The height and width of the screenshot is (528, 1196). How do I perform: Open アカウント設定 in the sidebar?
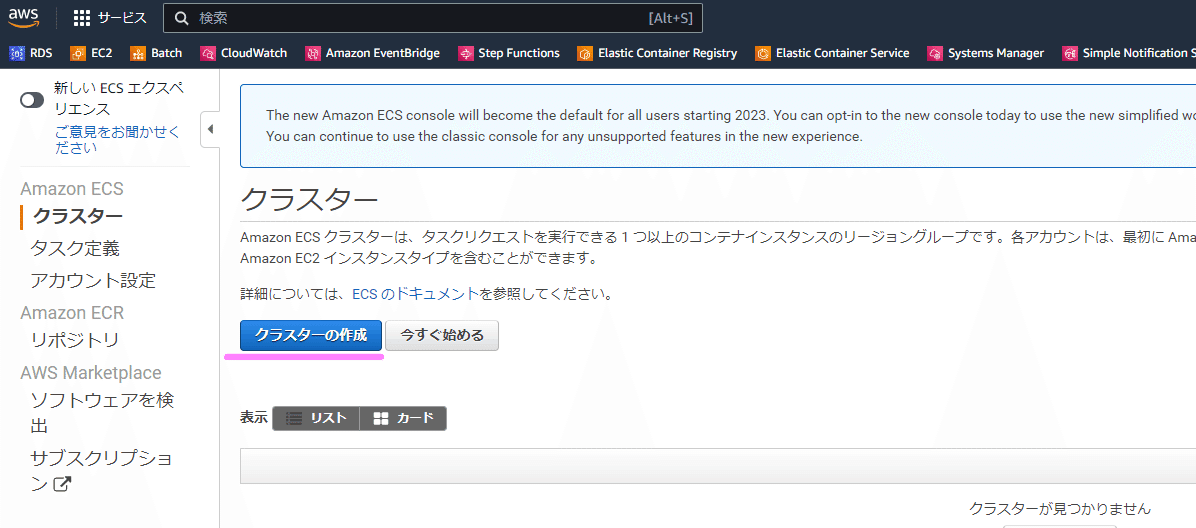click(93, 281)
